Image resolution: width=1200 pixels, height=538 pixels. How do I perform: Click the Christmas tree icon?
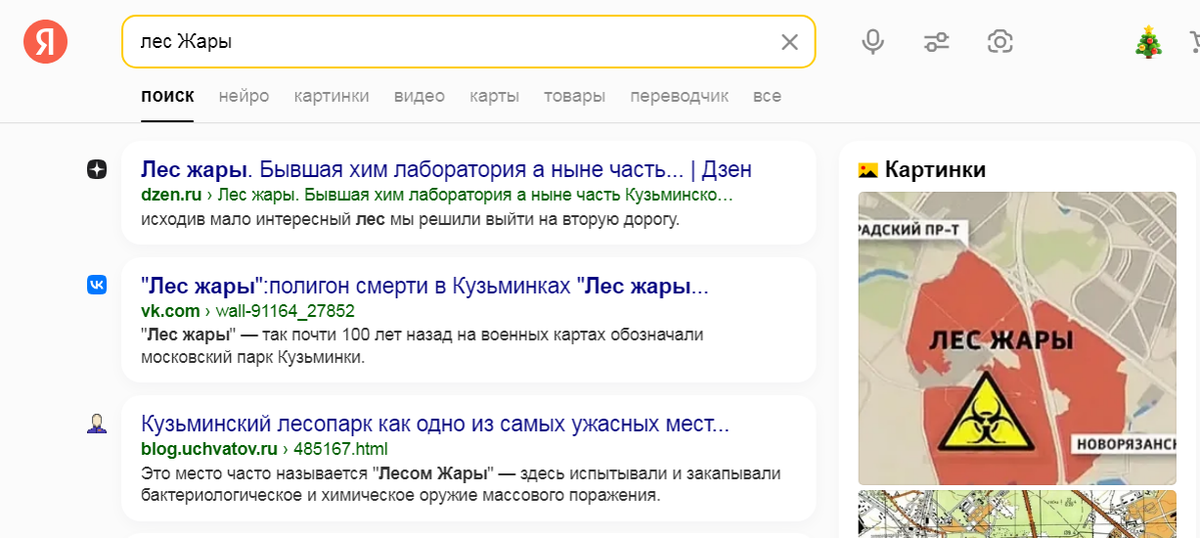(x=1149, y=41)
